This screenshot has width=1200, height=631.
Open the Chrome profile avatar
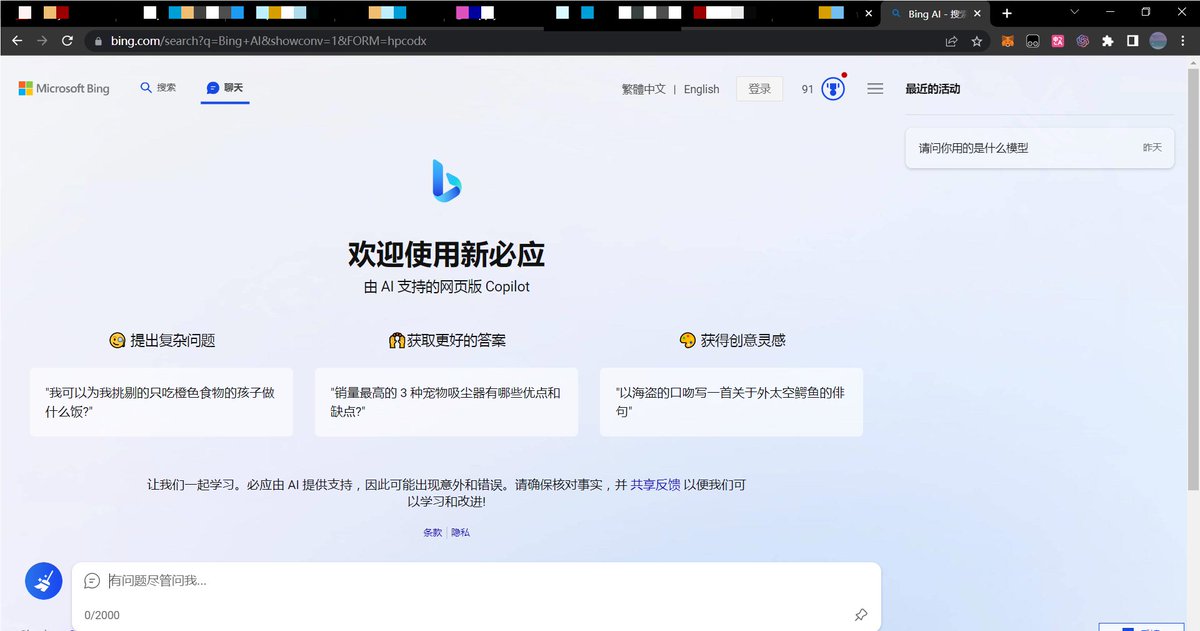coord(1158,41)
